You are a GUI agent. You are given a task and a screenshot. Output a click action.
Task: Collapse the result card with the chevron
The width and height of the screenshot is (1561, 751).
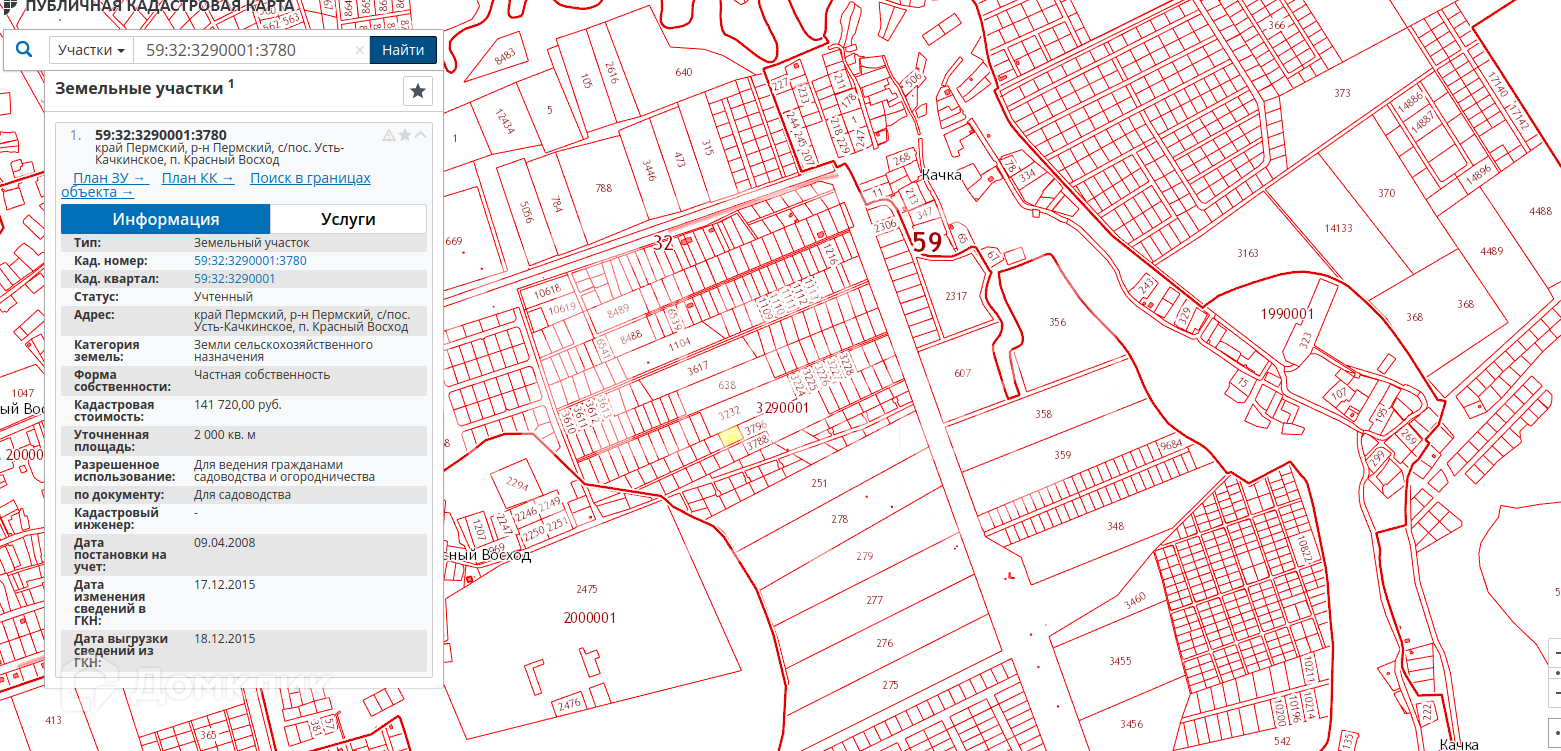[x=421, y=135]
